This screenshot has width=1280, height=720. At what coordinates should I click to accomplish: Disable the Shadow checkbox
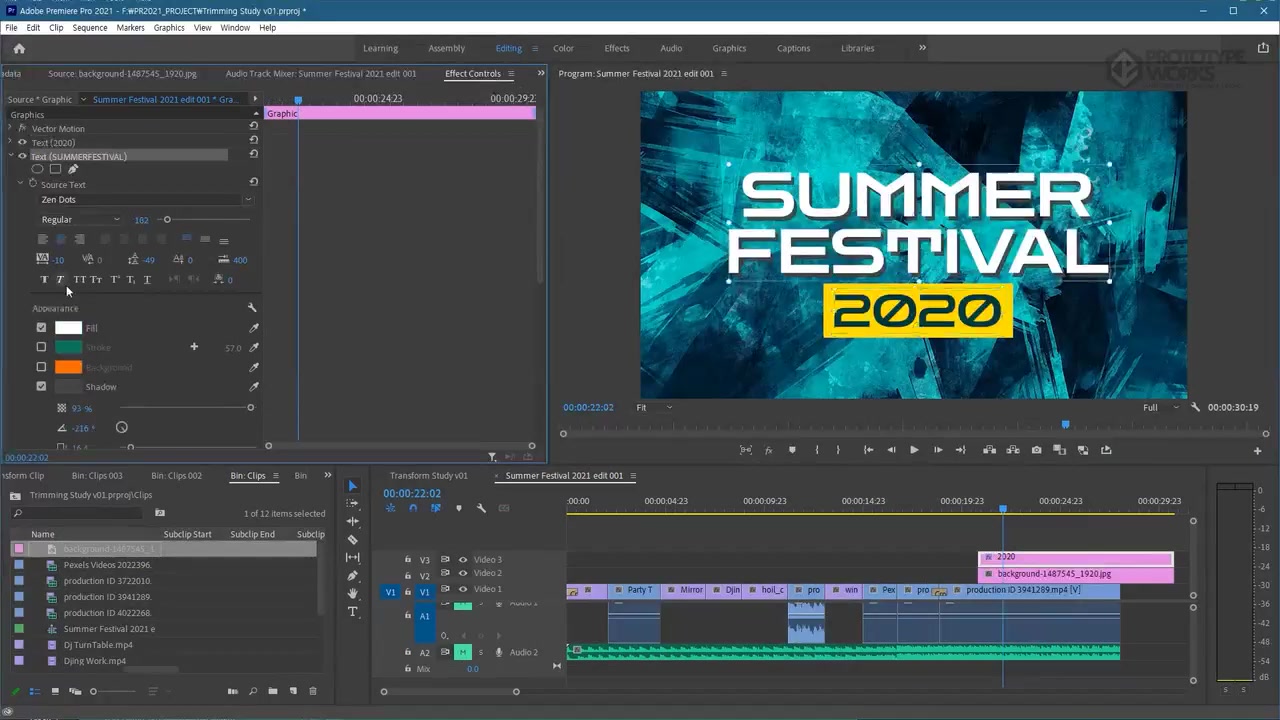pyautogui.click(x=41, y=386)
